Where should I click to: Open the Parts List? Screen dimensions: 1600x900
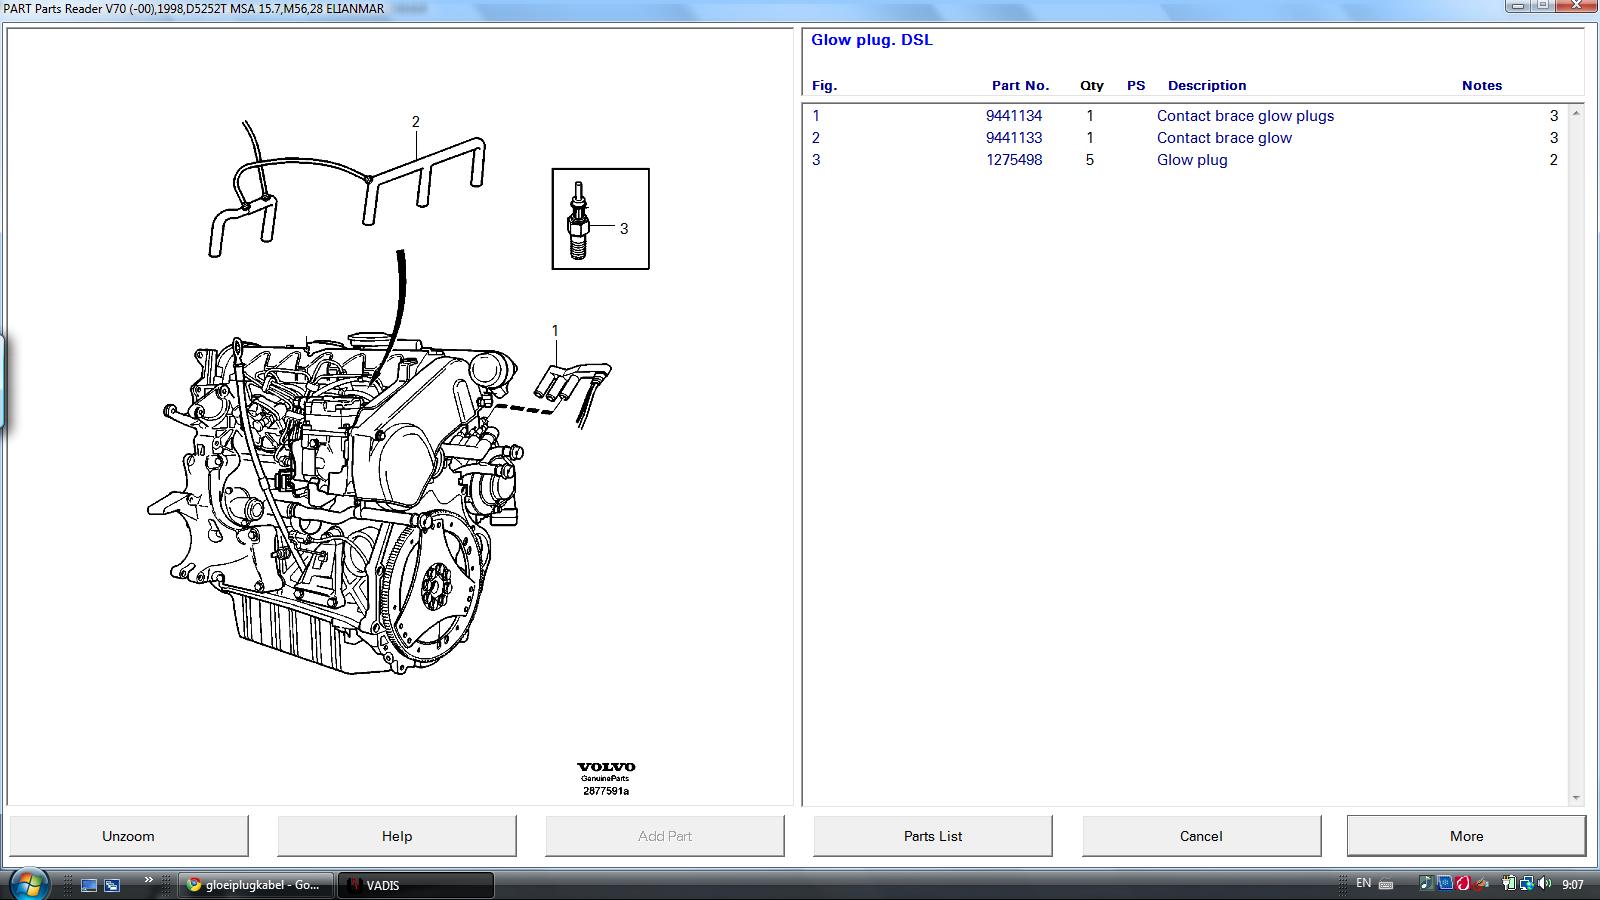click(932, 836)
